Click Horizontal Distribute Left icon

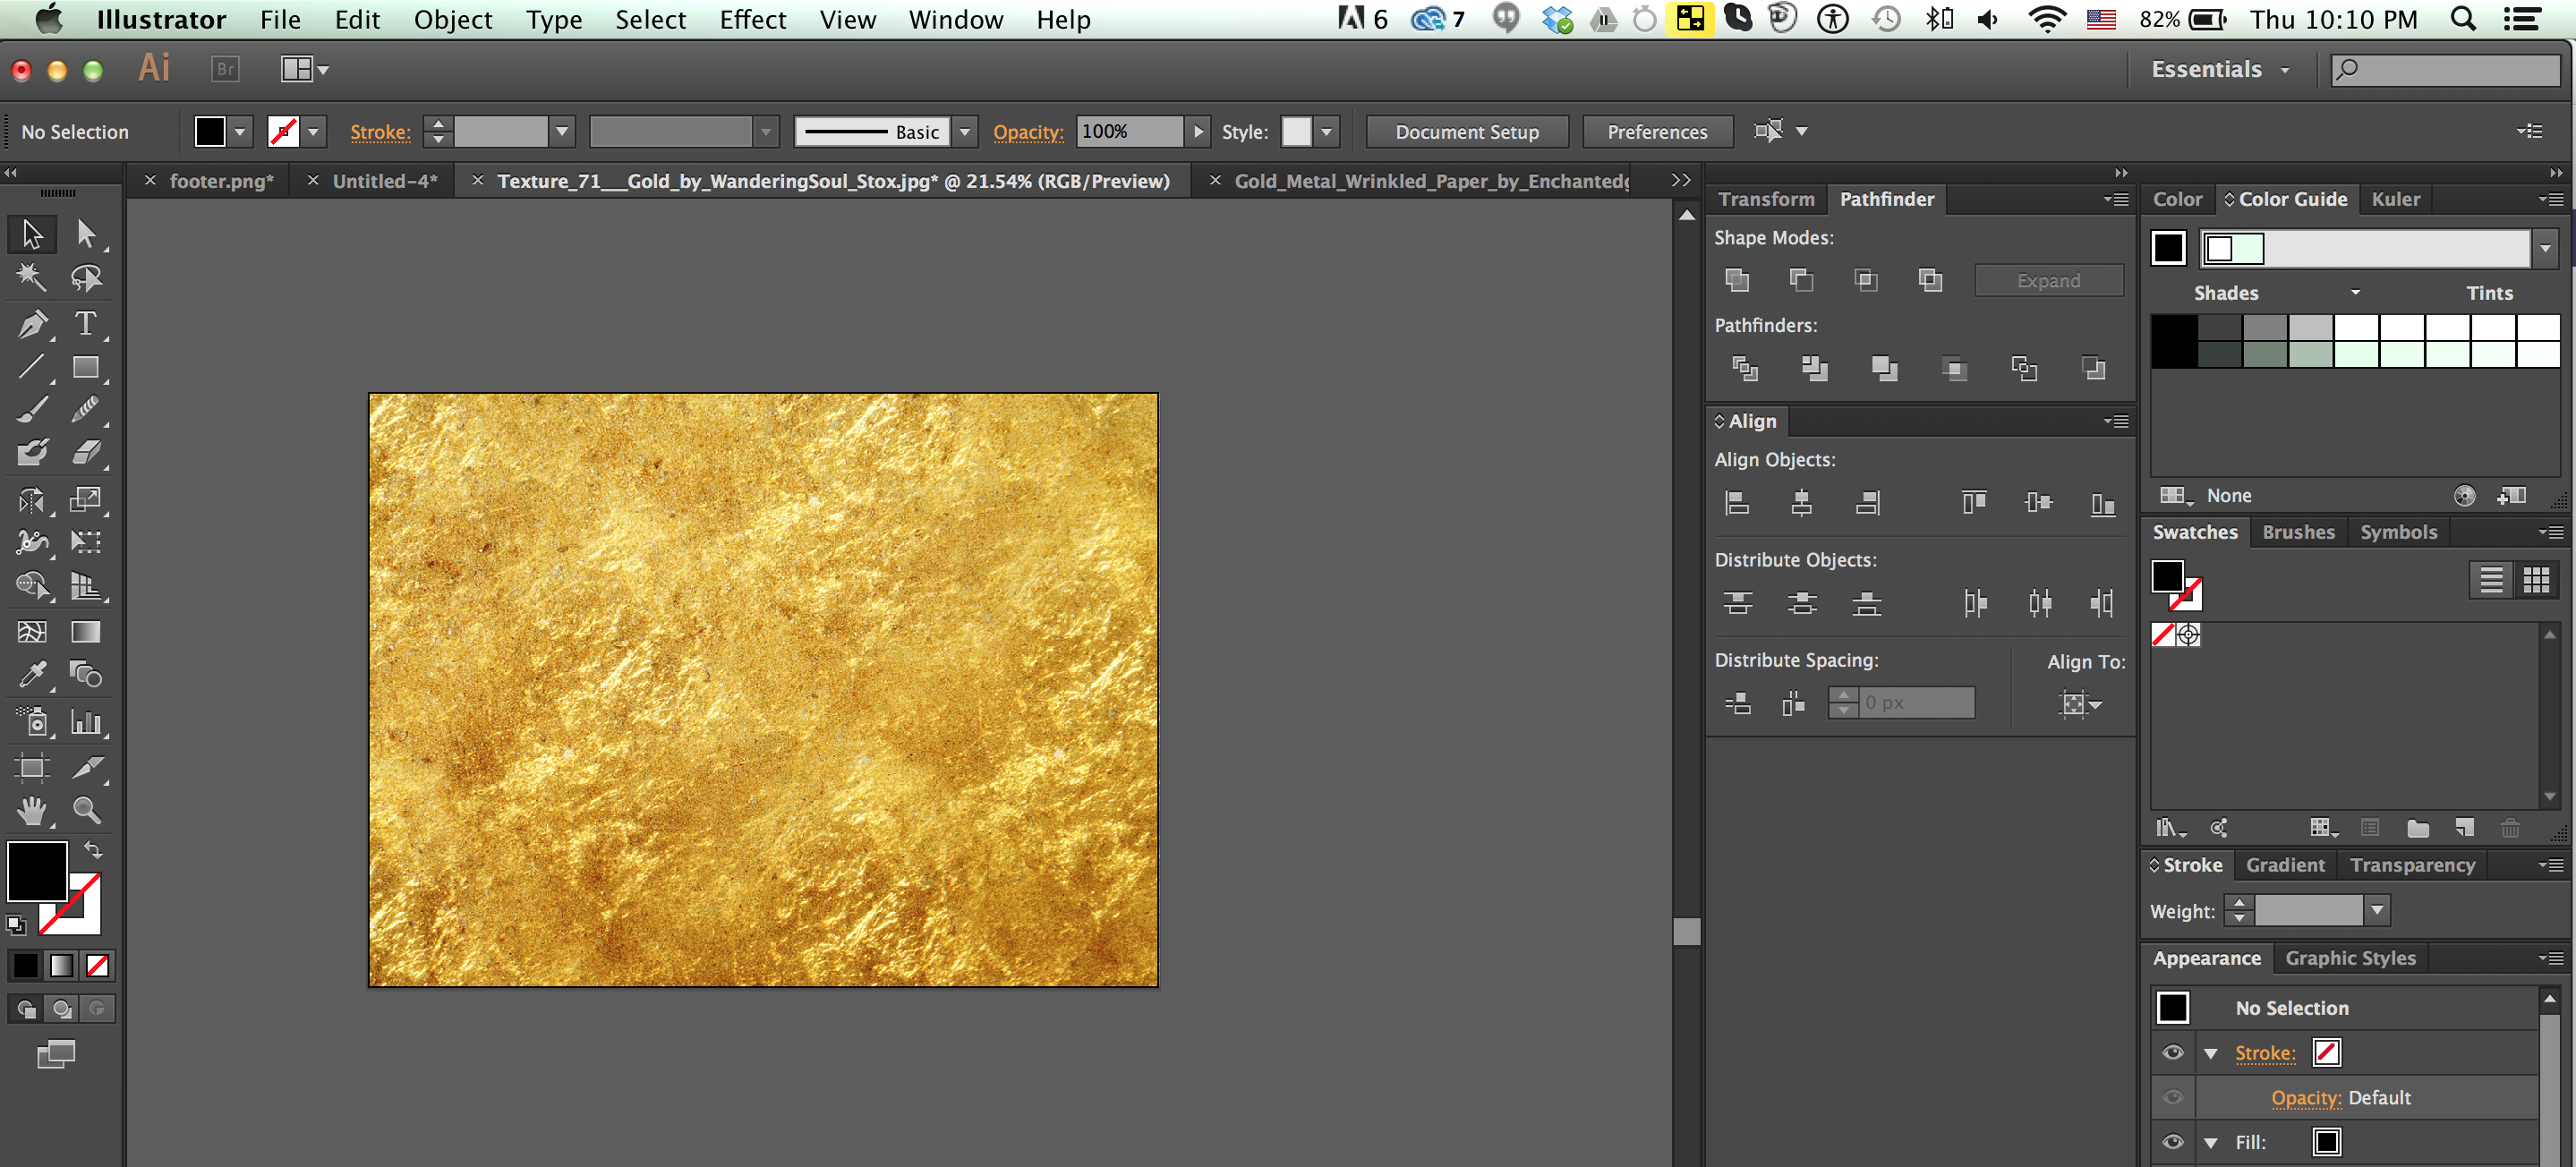coord(1975,602)
